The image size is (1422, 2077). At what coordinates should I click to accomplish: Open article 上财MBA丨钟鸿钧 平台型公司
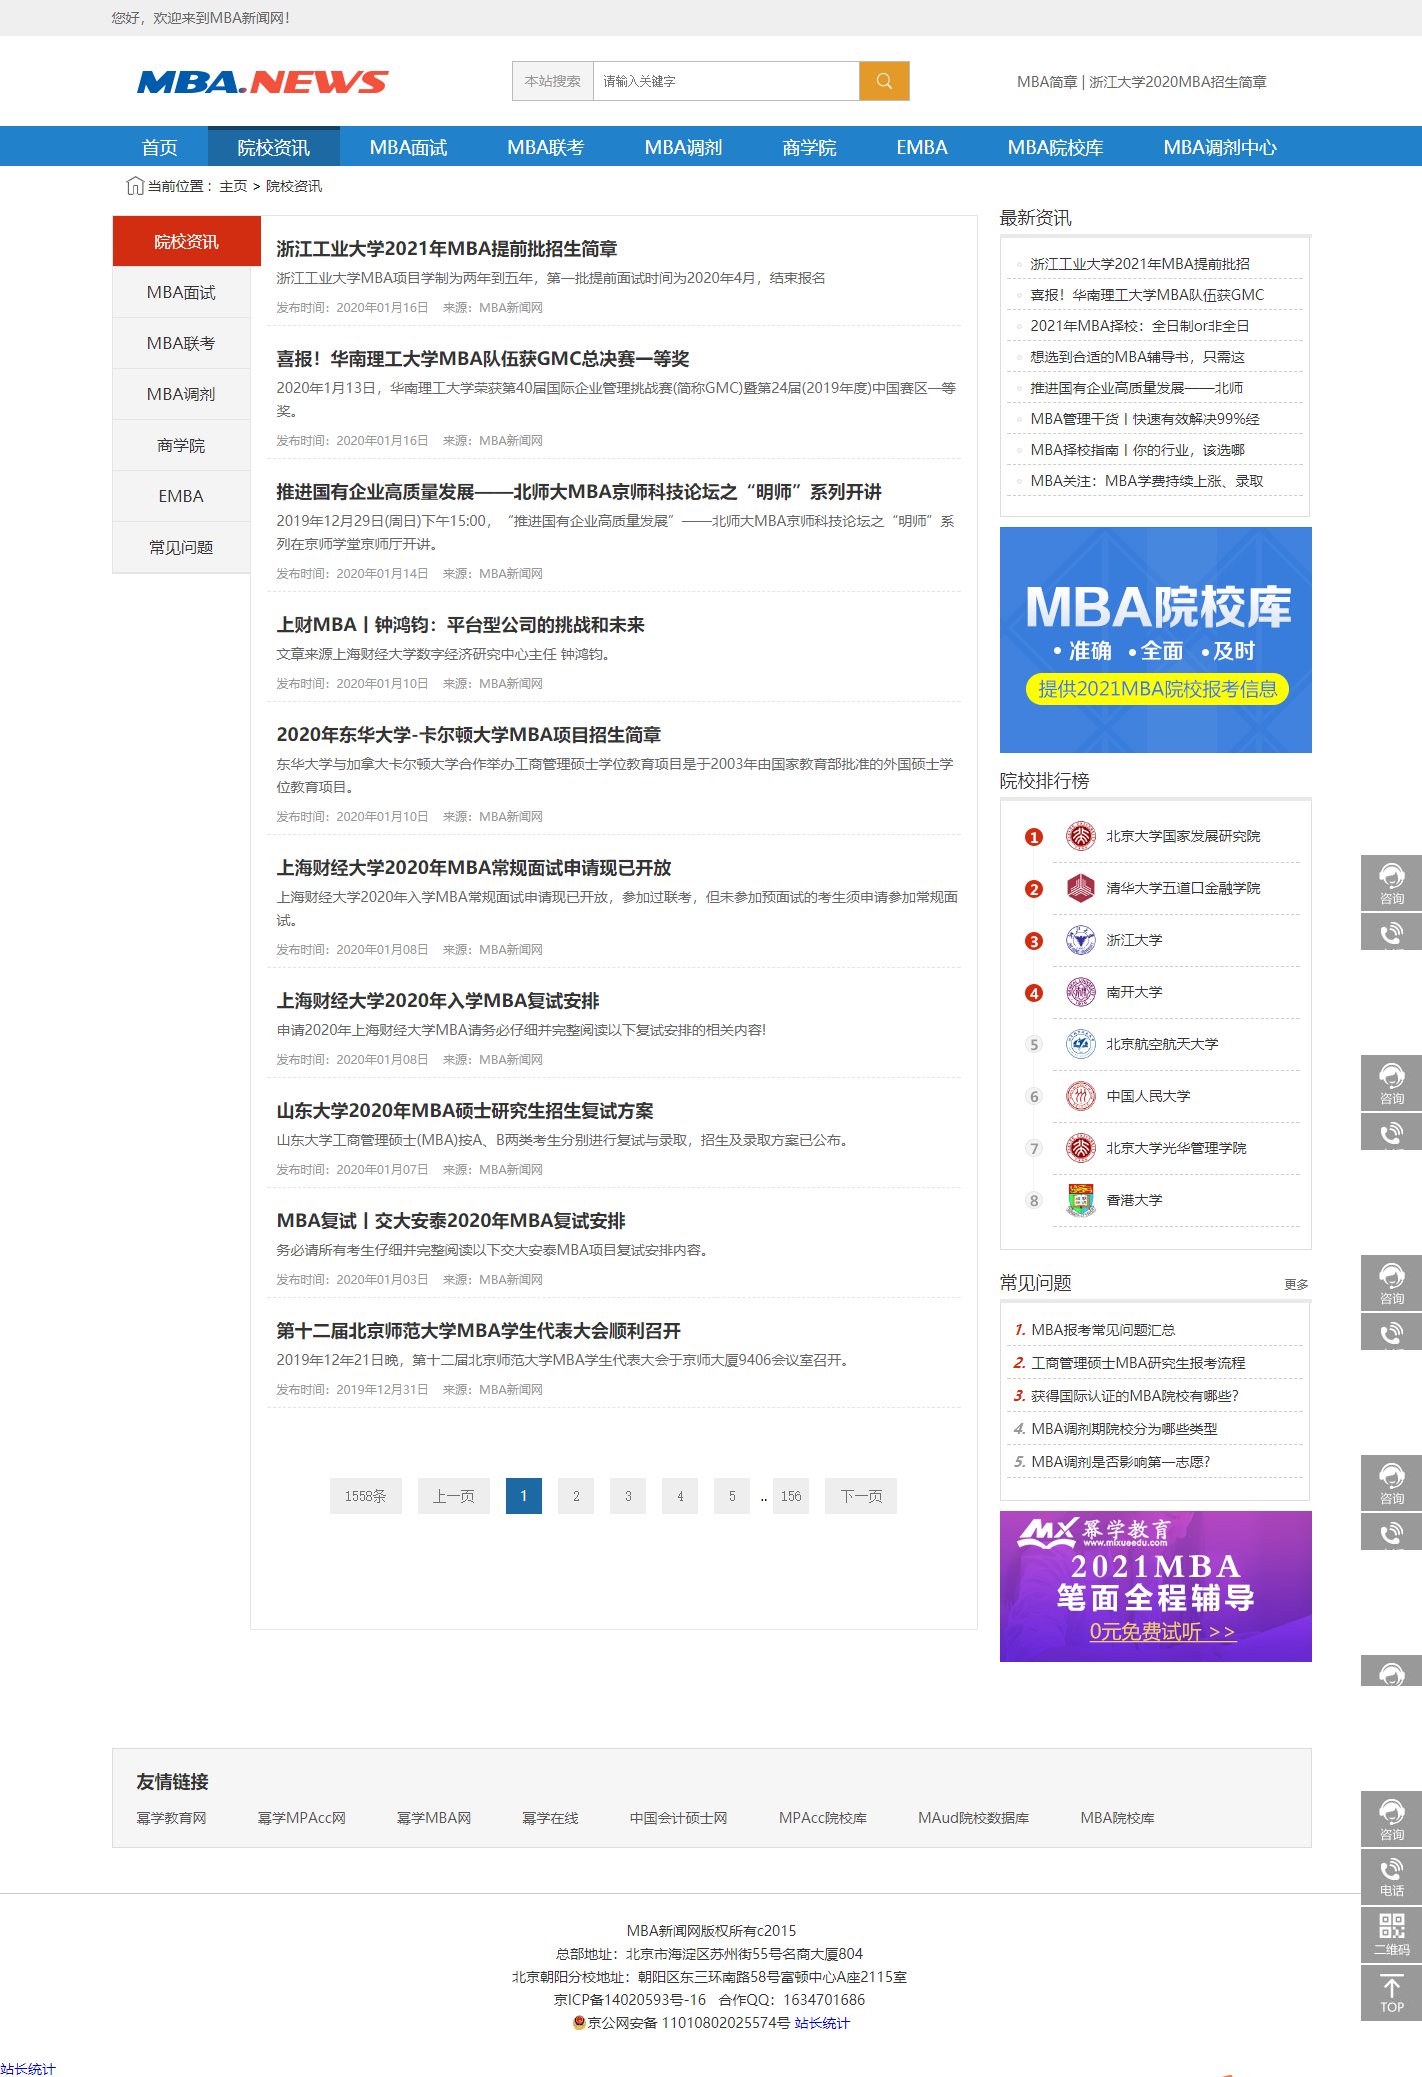tap(460, 625)
